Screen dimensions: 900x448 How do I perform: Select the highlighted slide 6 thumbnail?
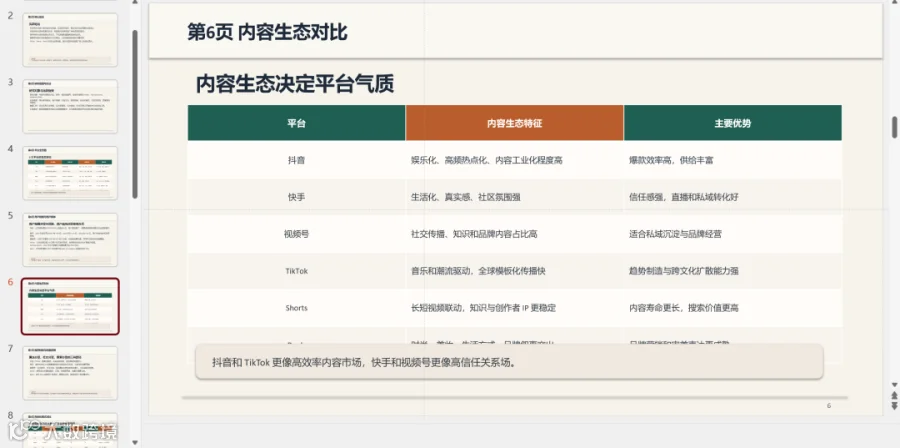(x=70, y=306)
